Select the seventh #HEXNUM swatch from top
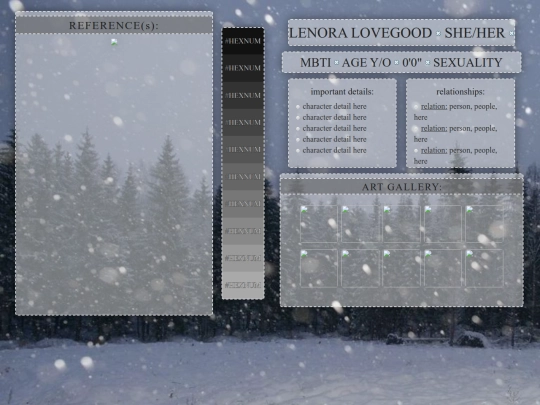Screen dimensions: 540x405 point(243,204)
